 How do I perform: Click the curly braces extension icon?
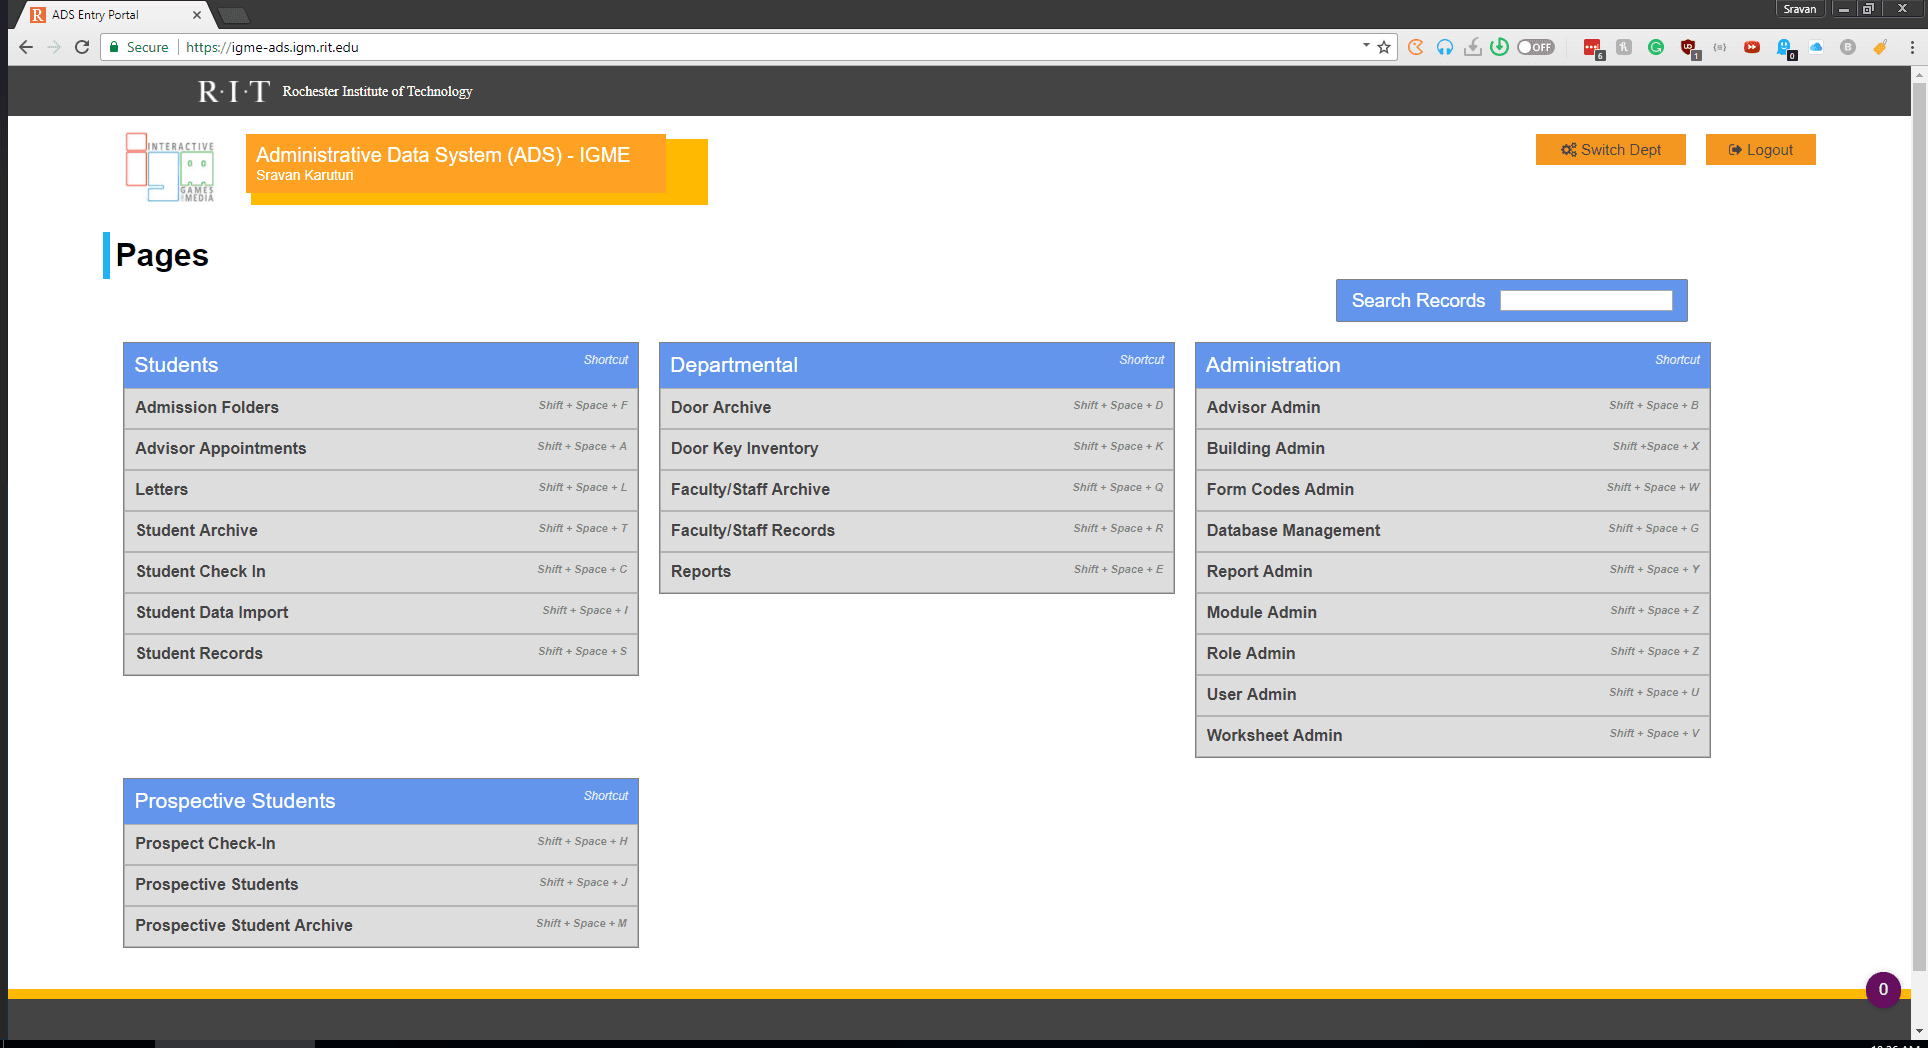point(1720,47)
